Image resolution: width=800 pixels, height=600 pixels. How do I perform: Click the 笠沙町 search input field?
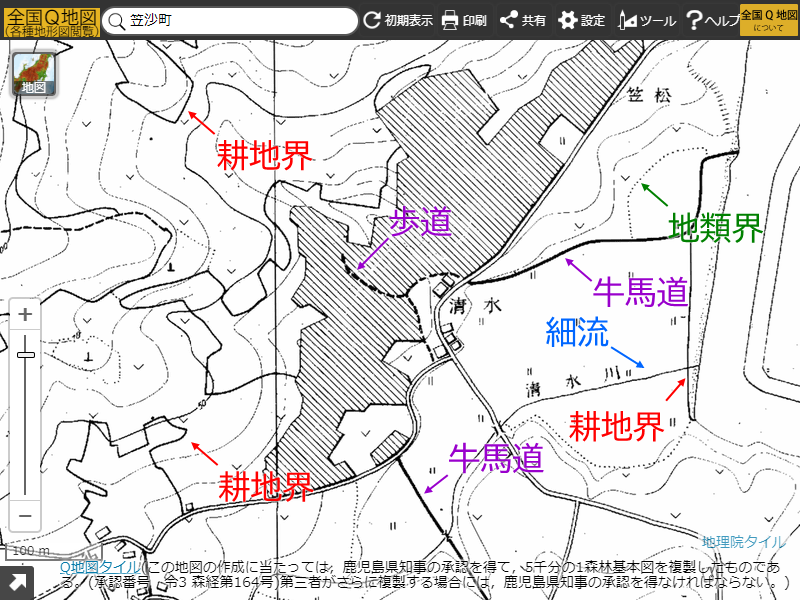[x=230, y=18]
